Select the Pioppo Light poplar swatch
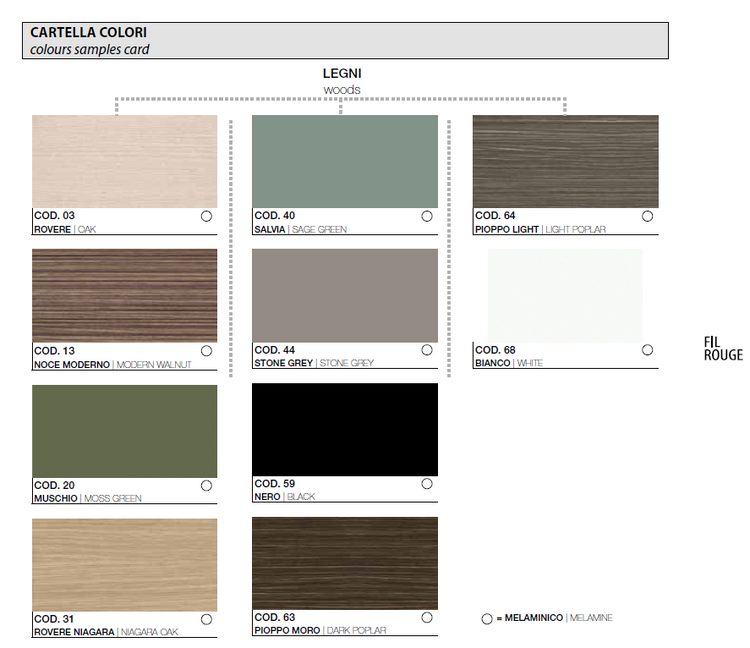 point(565,161)
